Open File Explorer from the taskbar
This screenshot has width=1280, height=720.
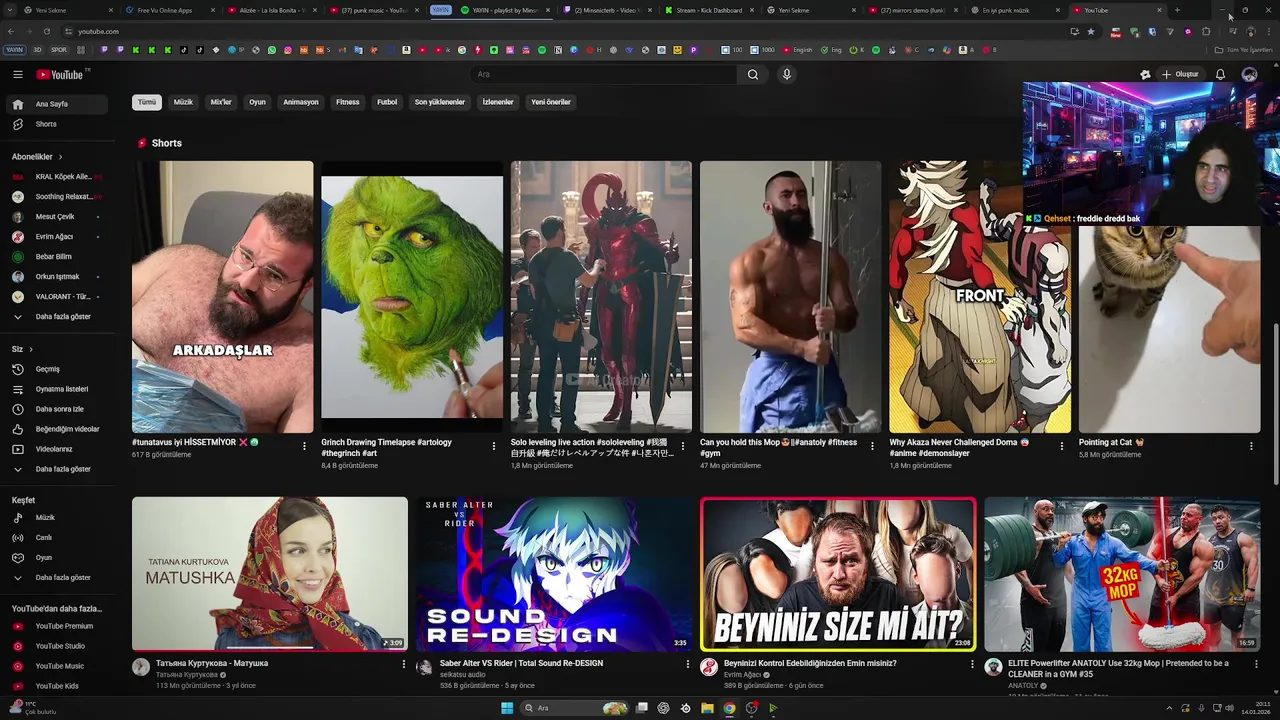point(707,708)
